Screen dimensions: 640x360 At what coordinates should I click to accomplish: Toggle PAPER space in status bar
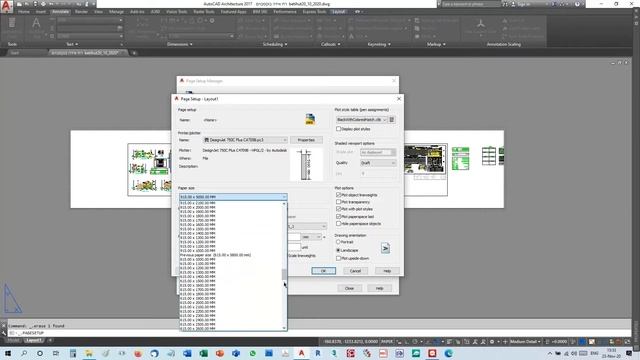[x=387, y=341]
